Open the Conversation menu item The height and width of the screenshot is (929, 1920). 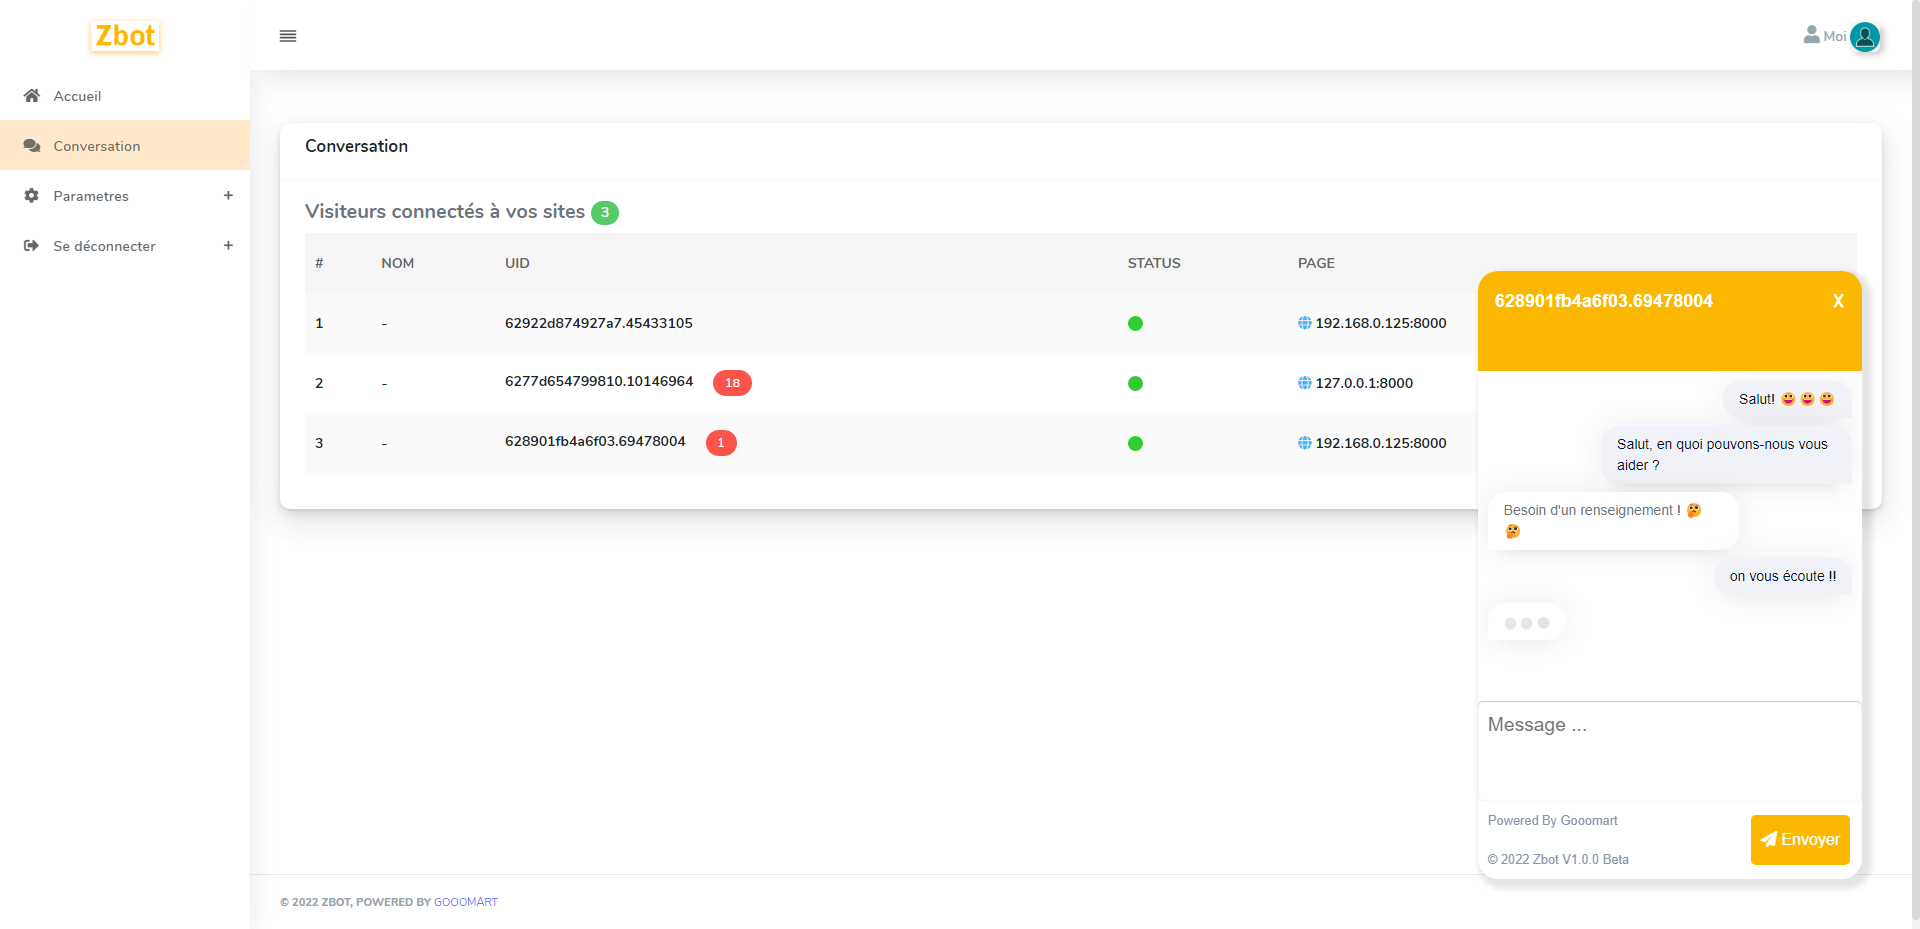97,146
